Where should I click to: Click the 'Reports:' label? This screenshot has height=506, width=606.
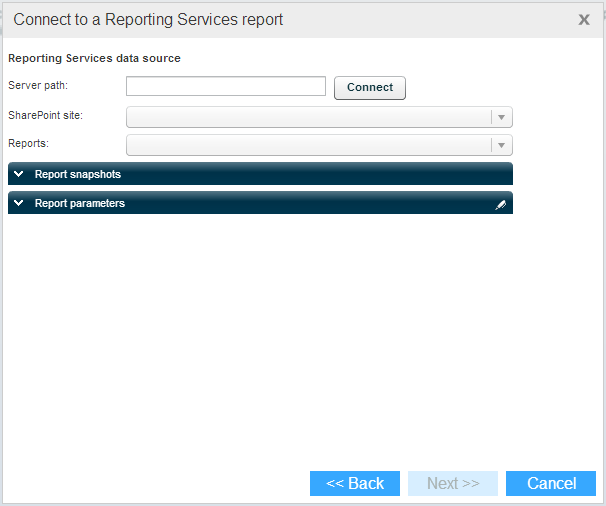pos(28,144)
